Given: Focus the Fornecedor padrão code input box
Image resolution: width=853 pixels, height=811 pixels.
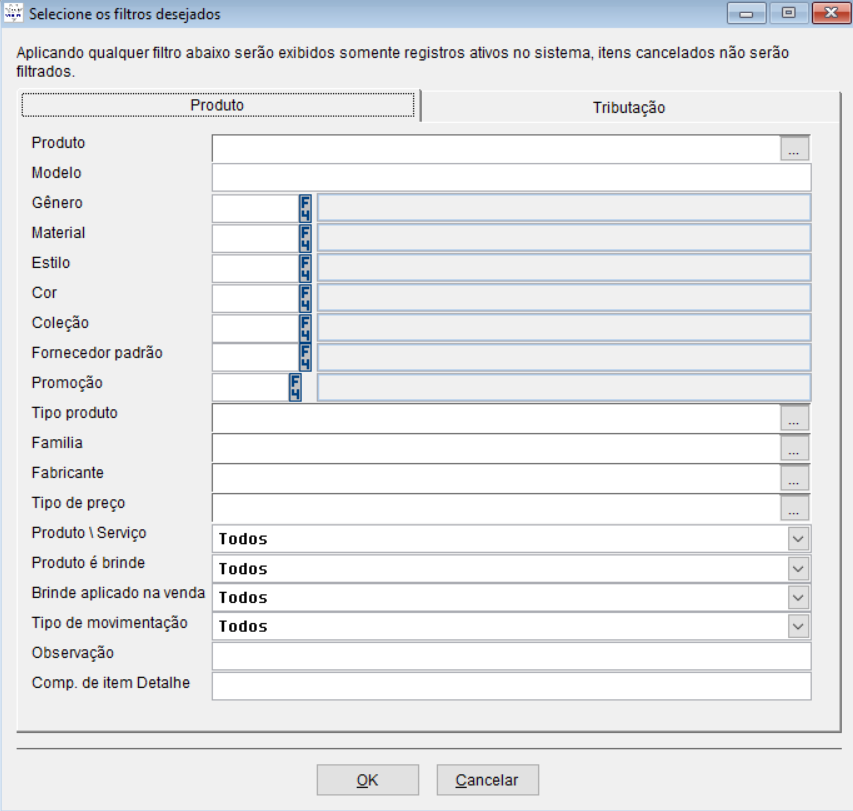Looking at the screenshot, I should coord(255,357).
